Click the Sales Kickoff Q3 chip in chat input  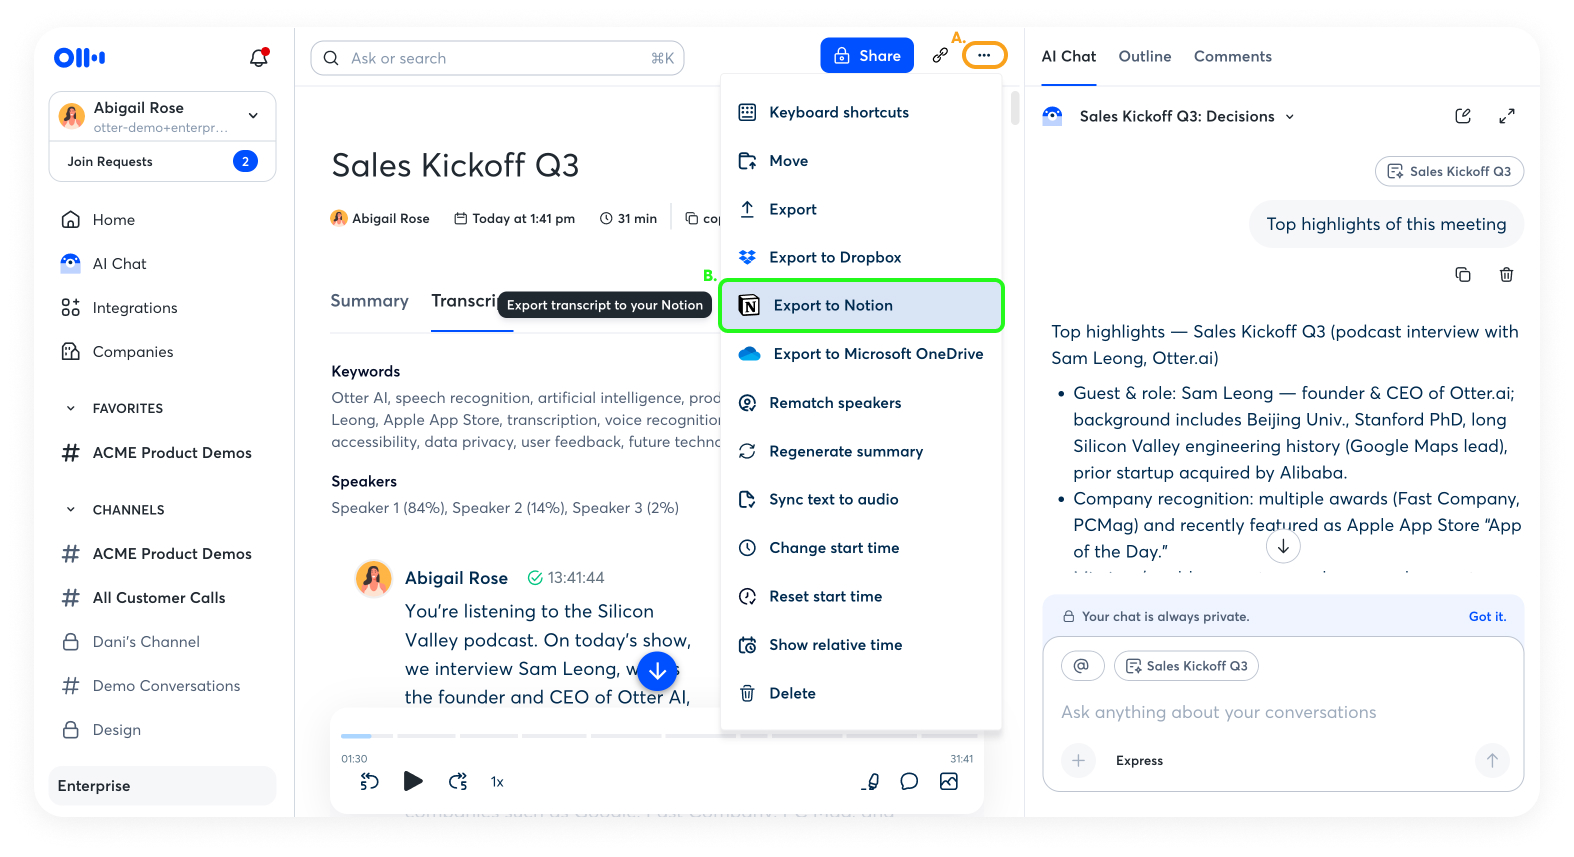(x=1186, y=666)
